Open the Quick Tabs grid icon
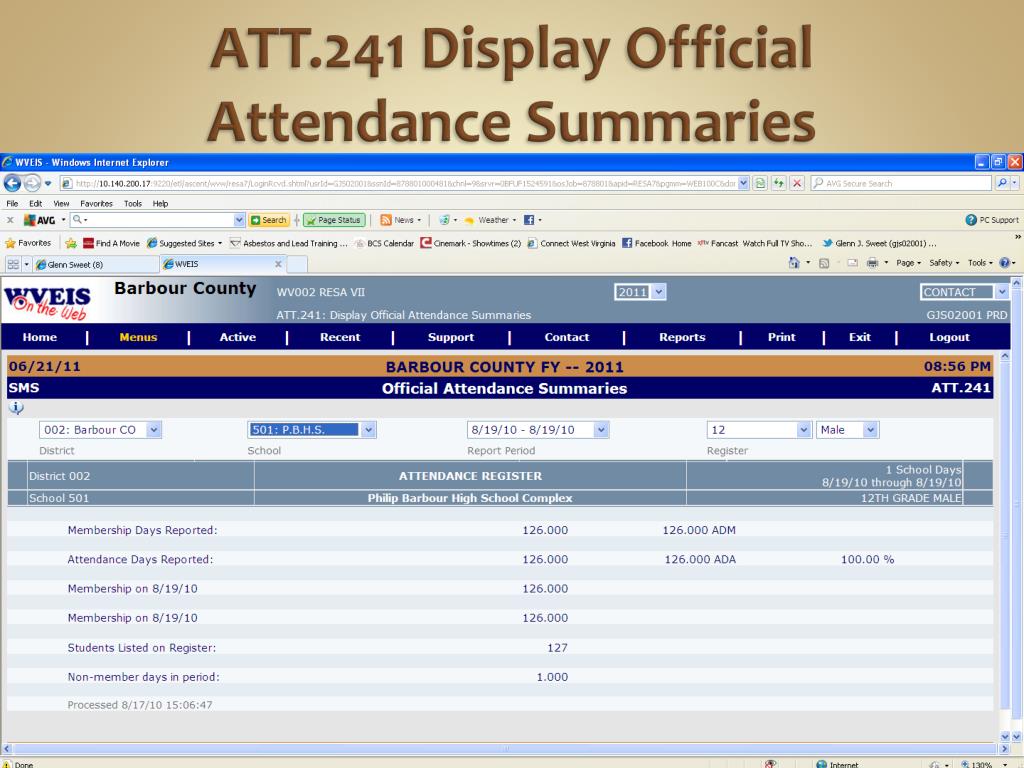The width and height of the screenshot is (1024, 768). pyautogui.click(x=13, y=264)
